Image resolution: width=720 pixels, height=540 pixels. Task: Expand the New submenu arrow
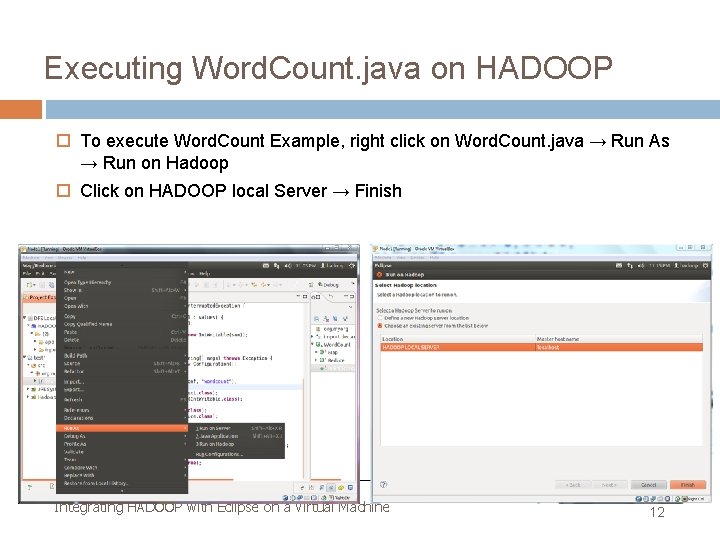coord(185,272)
